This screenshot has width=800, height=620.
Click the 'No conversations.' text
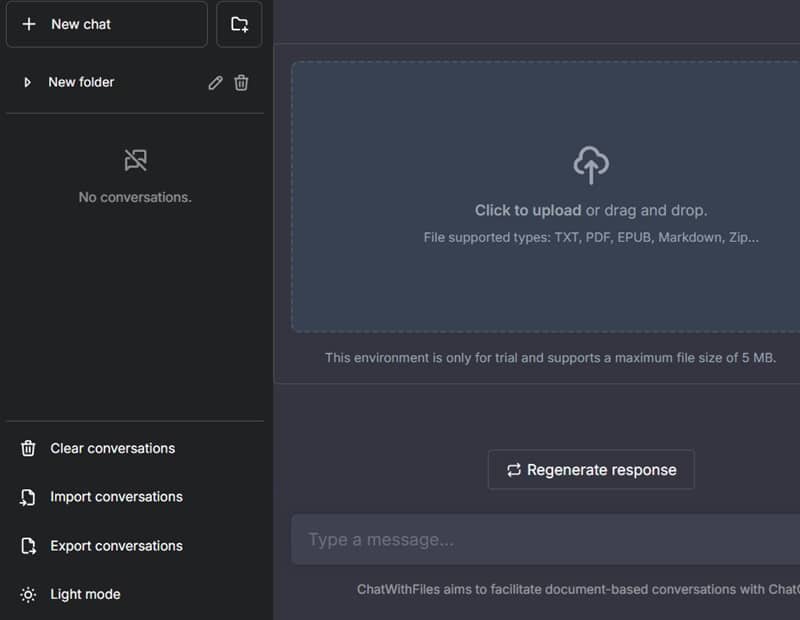coord(135,197)
